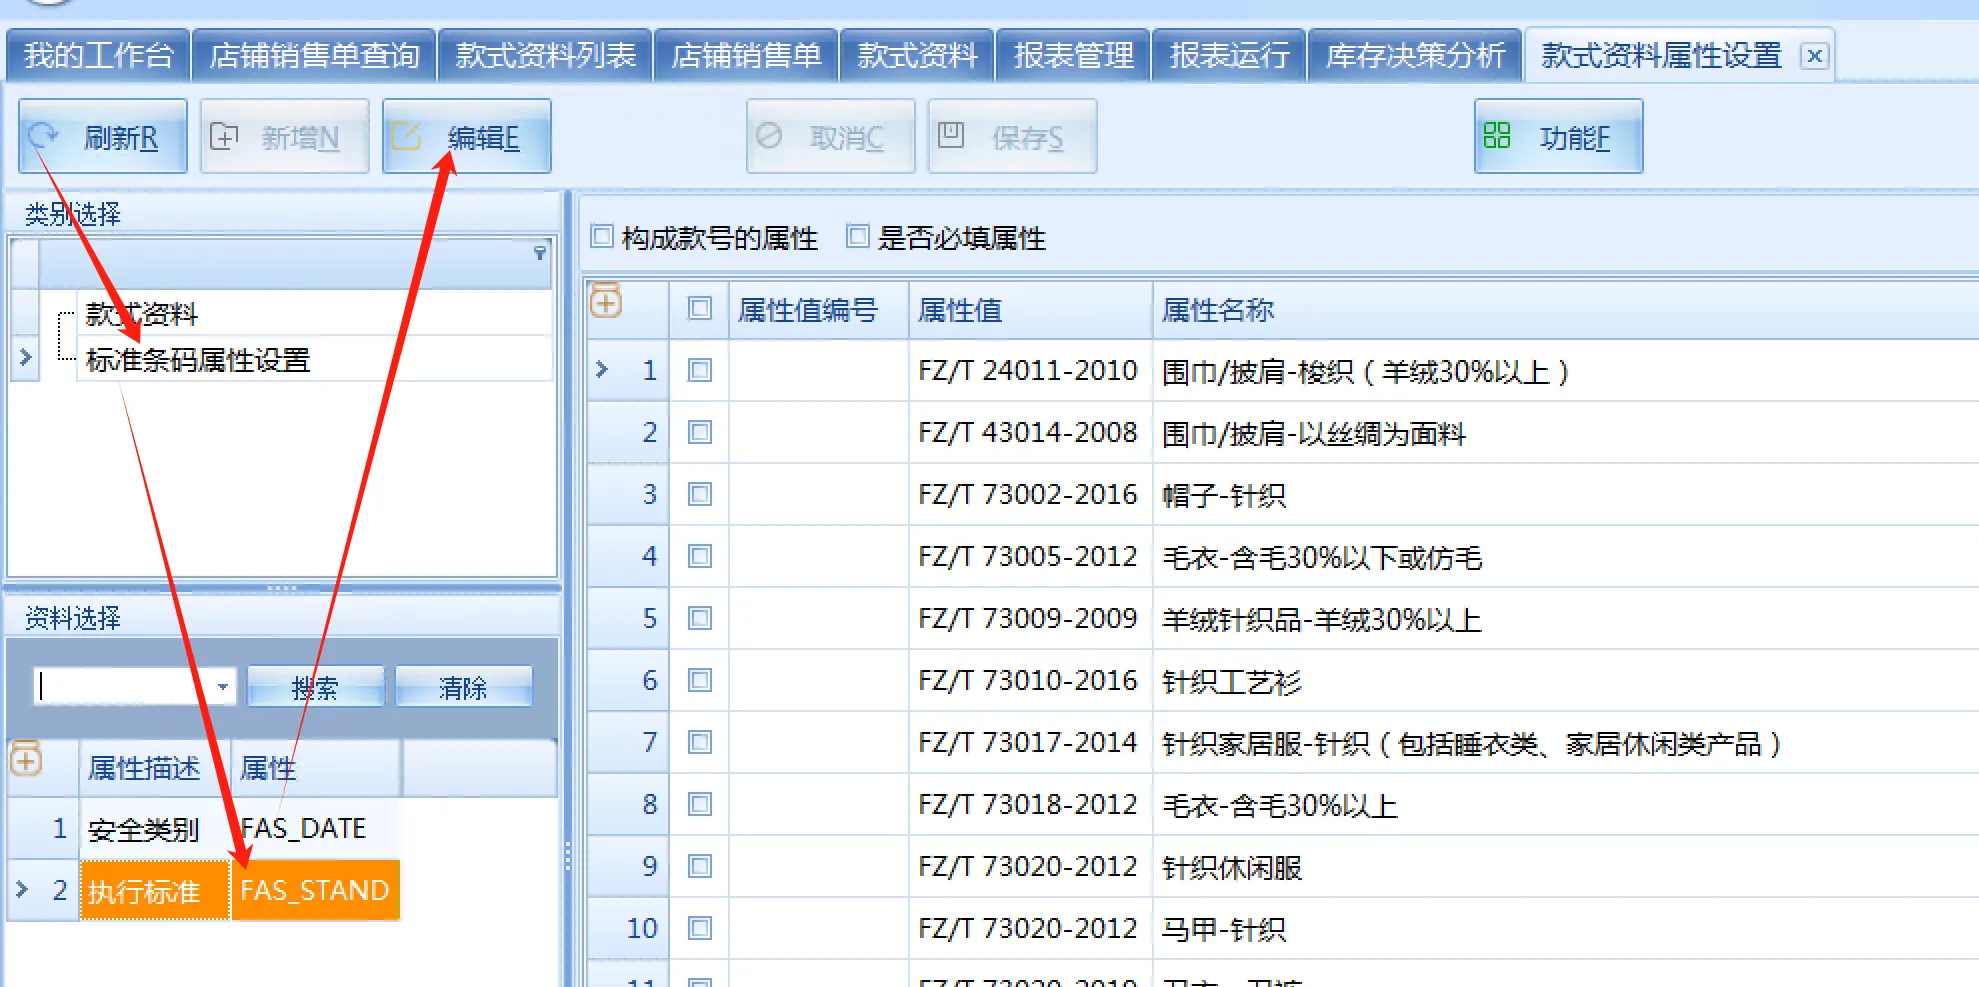The width and height of the screenshot is (1979, 987).
Task: Click the filter funnel icon in 类别选择
Action: [x=540, y=253]
